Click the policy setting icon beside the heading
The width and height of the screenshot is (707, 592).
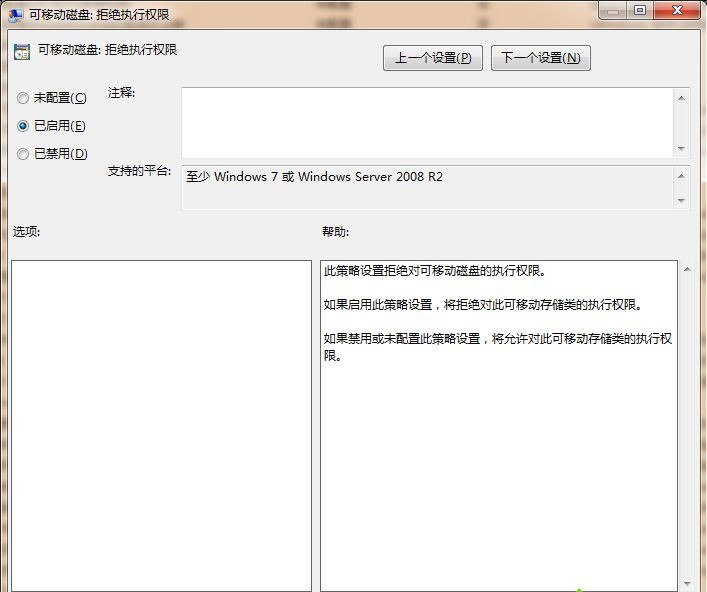pos(22,52)
